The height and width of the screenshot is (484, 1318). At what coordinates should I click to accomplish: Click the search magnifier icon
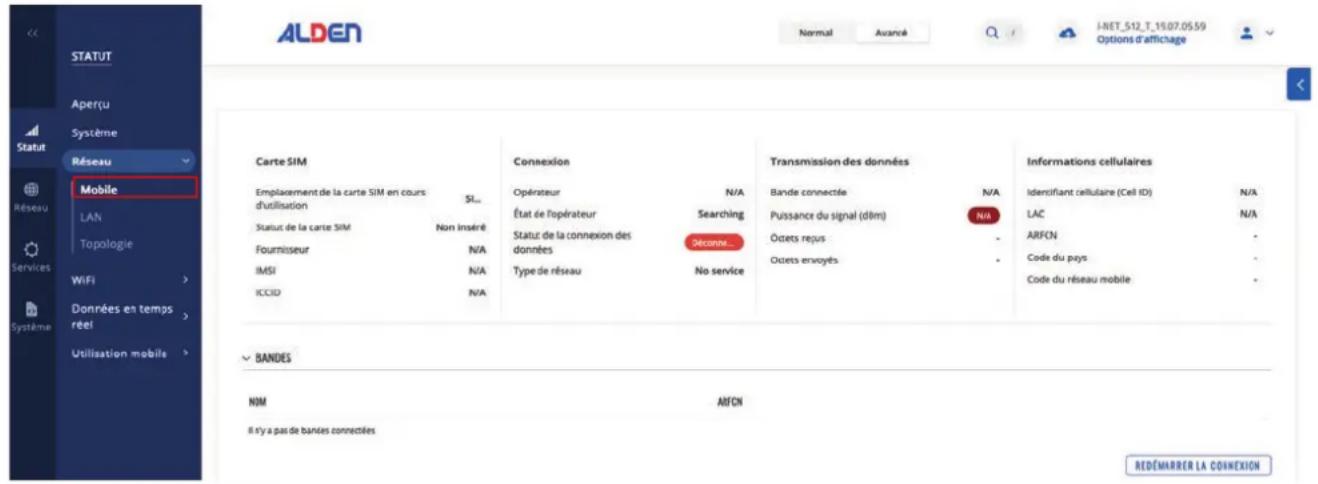tap(992, 33)
